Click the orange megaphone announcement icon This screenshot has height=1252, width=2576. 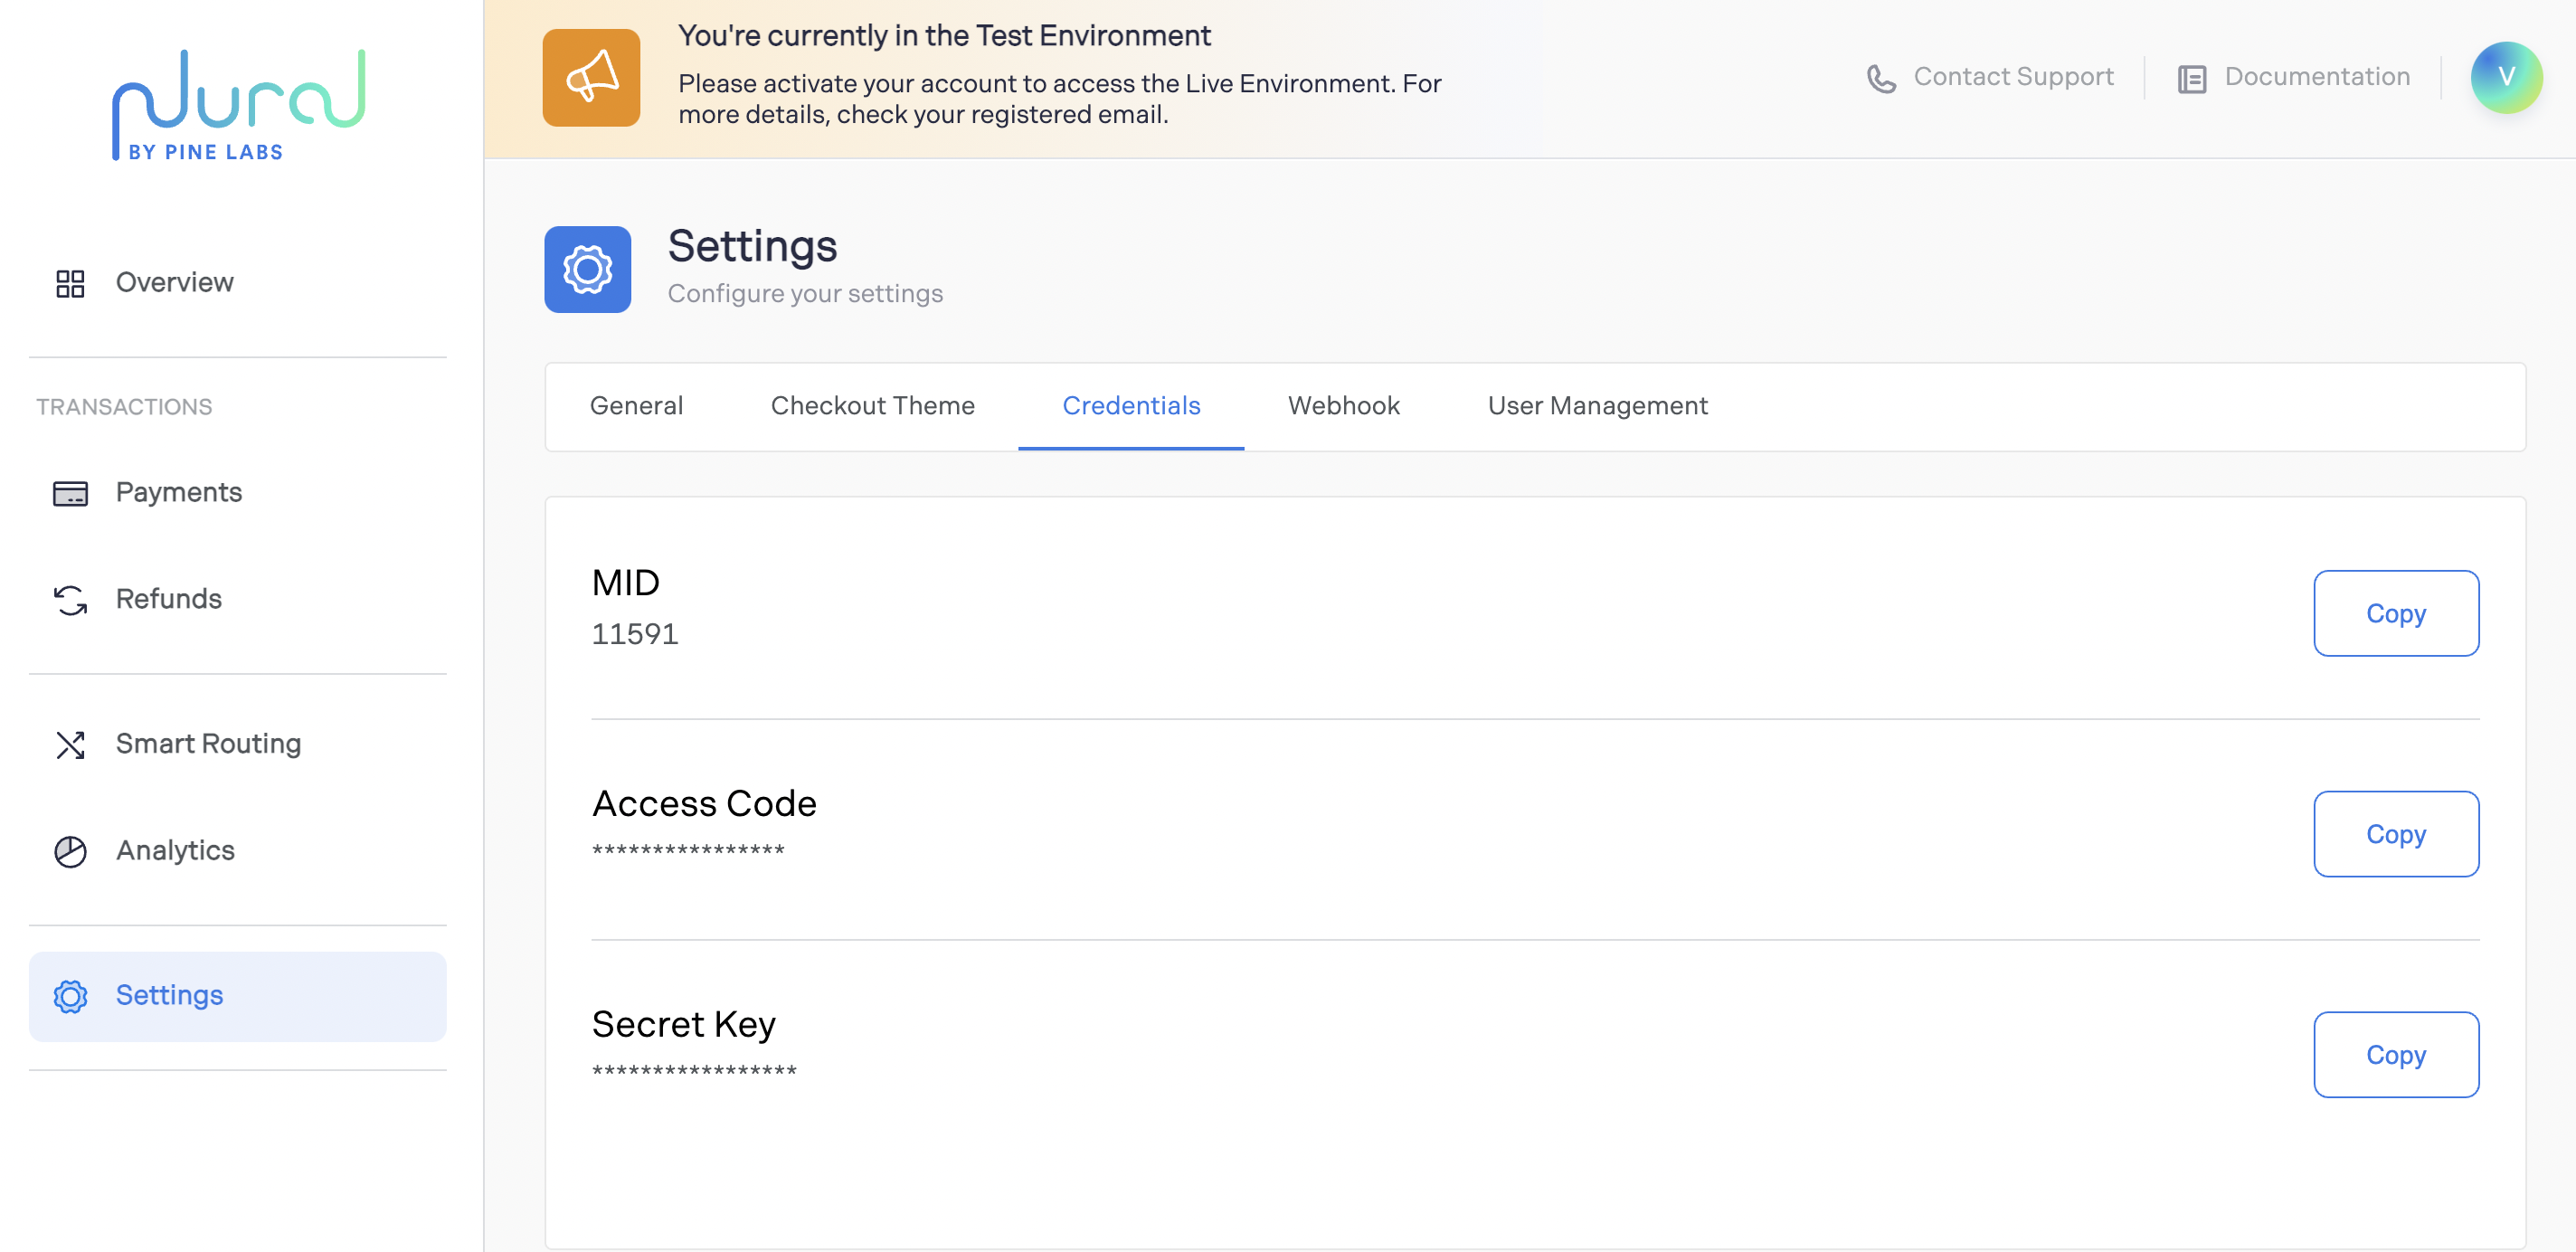click(x=591, y=77)
